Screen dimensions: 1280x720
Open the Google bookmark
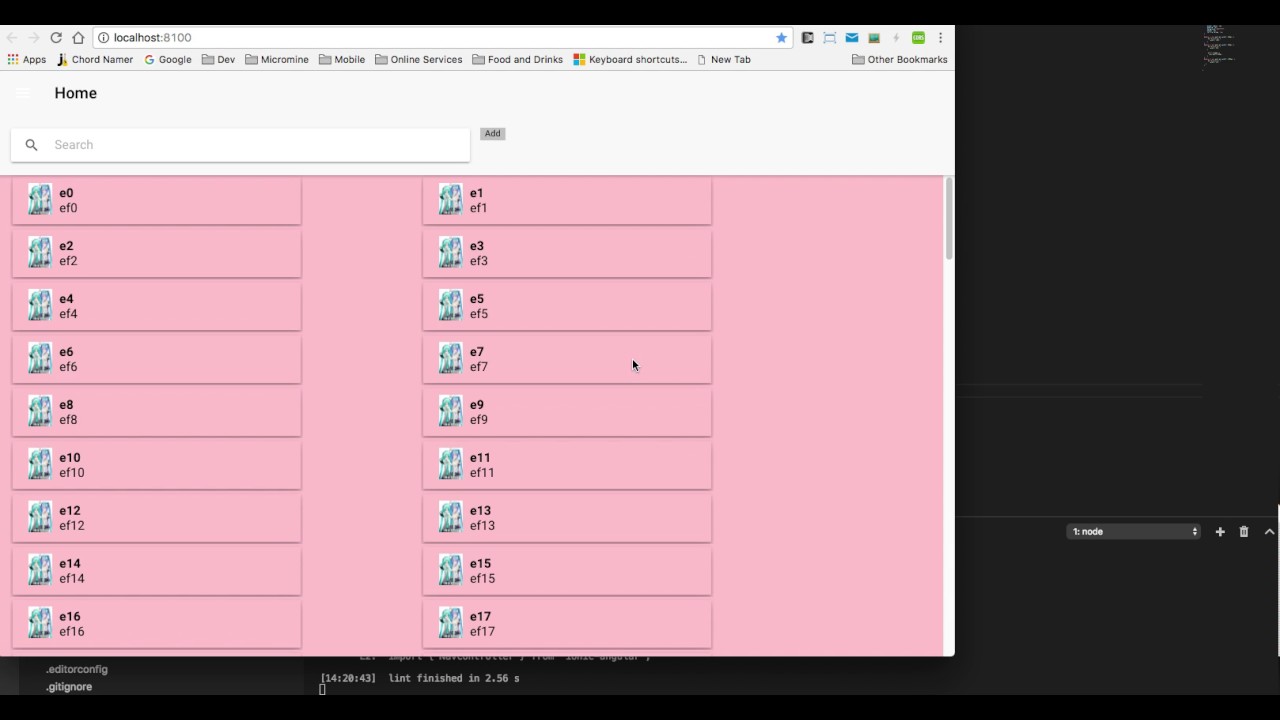pyautogui.click(x=168, y=60)
